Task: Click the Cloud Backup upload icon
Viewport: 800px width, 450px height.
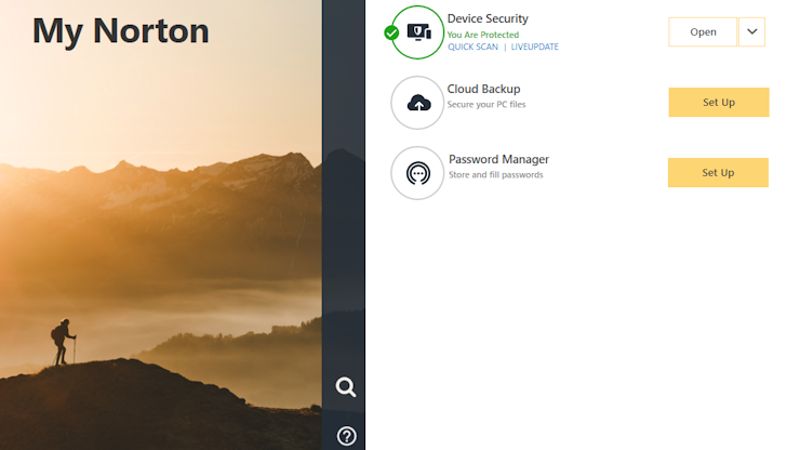Action: coord(417,103)
